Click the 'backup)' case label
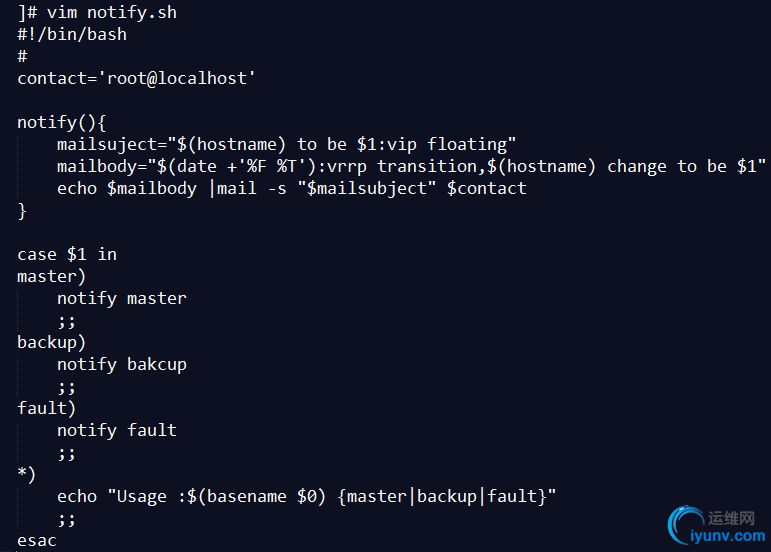This screenshot has width=771, height=552. (52, 342)
